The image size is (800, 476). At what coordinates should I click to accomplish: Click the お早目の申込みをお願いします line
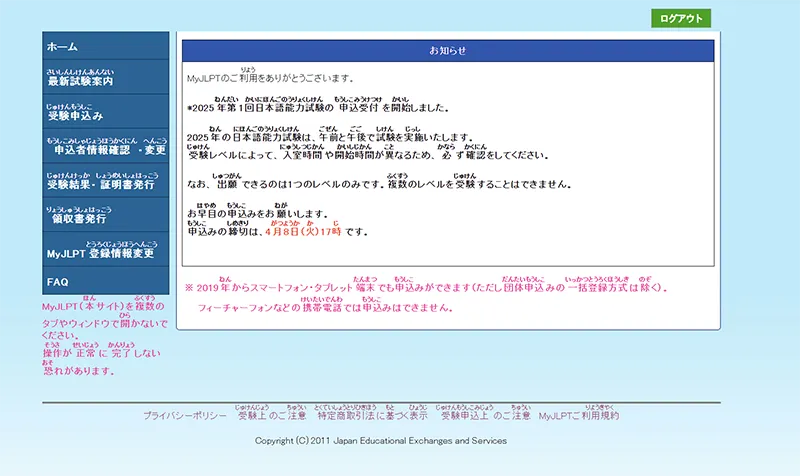[x=258, y=214]
